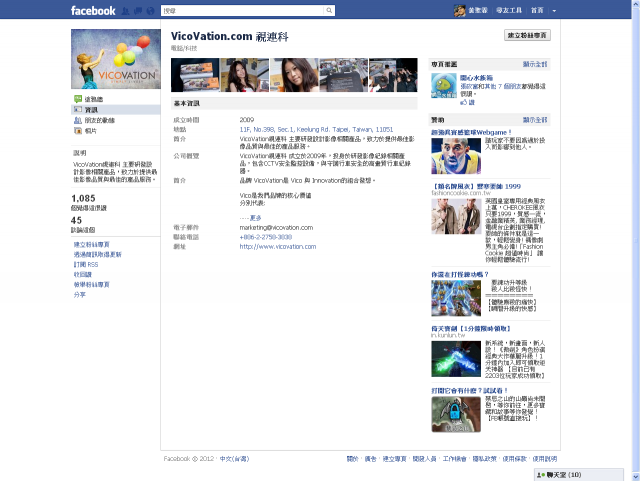Open the fourth photo thumbnail in strip

click(344, 75)
